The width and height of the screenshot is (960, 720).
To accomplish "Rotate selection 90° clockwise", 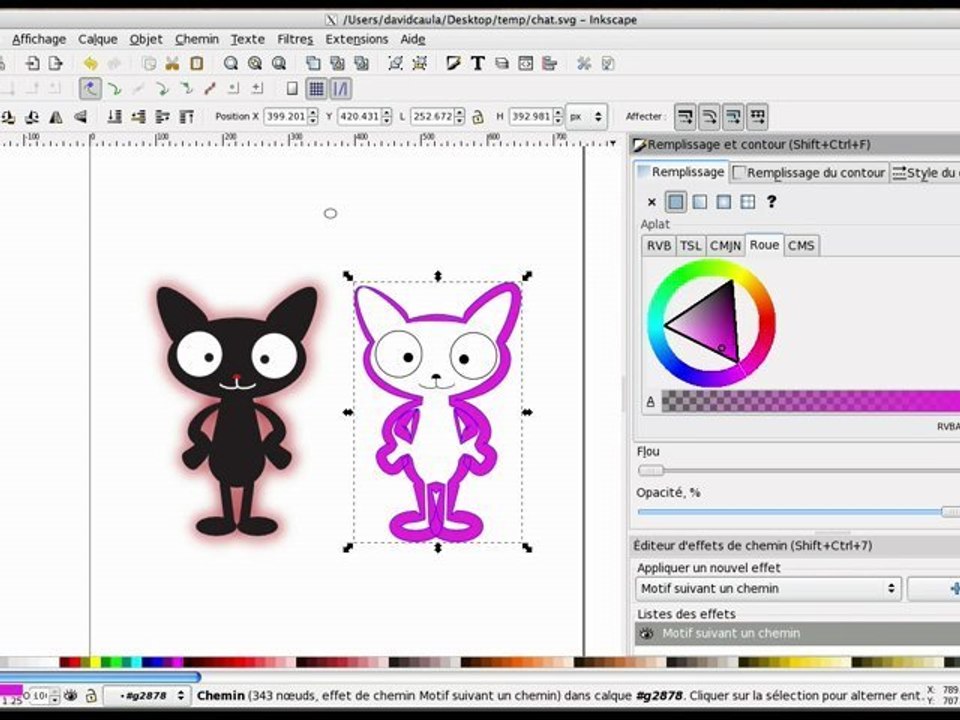I will [32, 116].
